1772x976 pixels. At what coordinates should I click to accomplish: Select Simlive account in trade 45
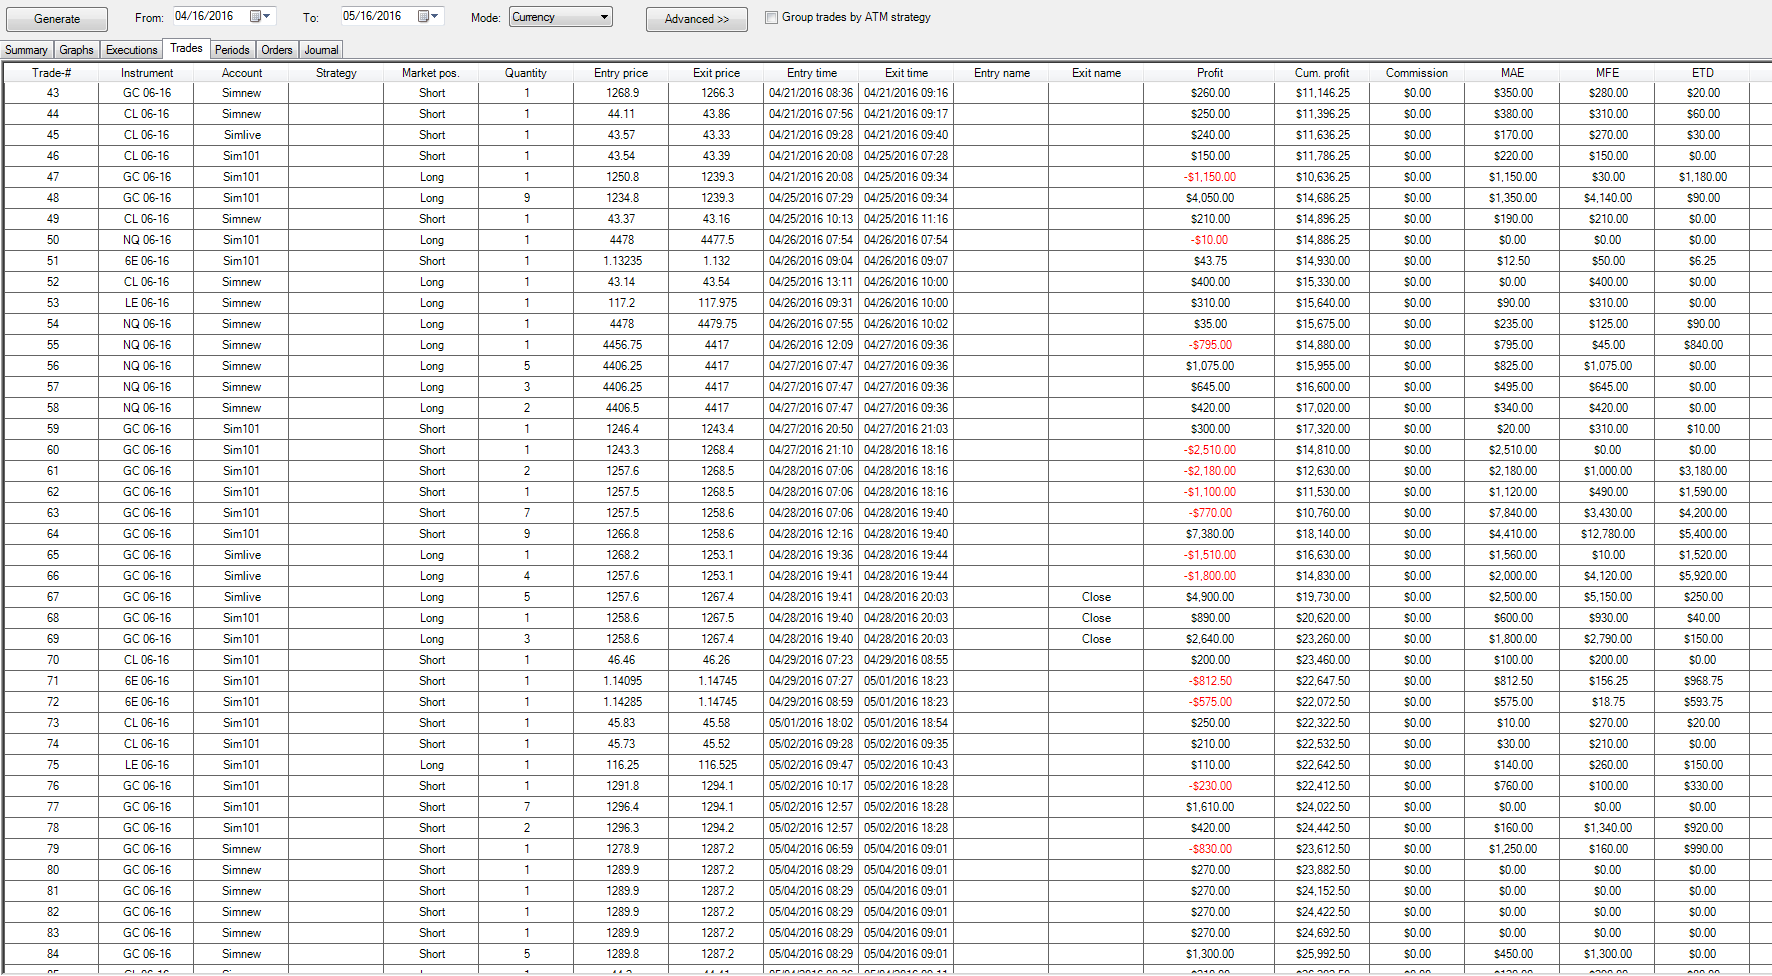[x=242, y=135]
